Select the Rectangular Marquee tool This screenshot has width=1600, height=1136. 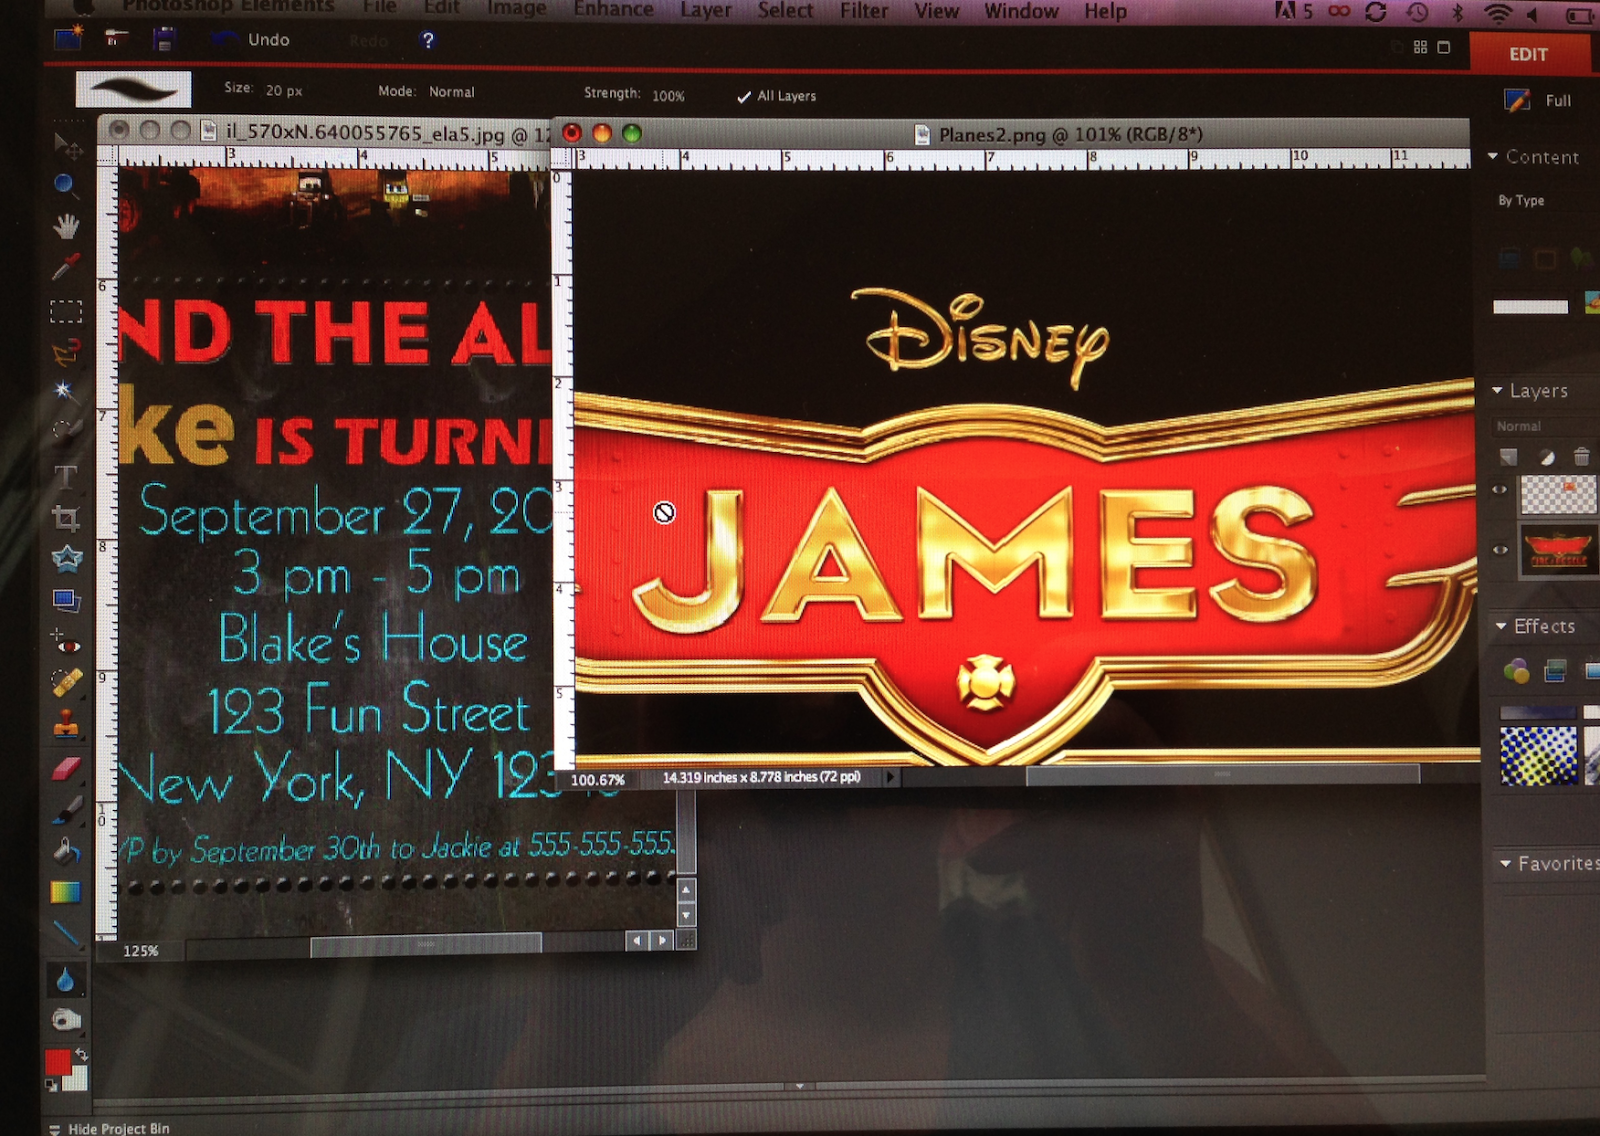[66, 311]
